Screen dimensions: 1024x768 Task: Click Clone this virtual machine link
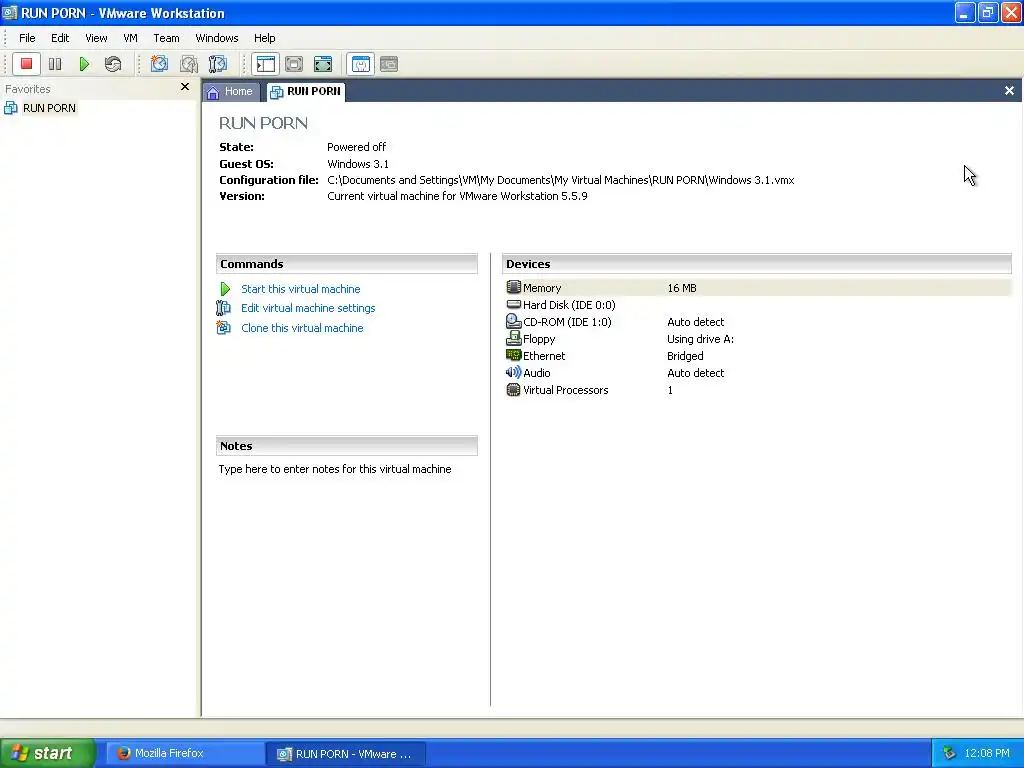[302, 328]
